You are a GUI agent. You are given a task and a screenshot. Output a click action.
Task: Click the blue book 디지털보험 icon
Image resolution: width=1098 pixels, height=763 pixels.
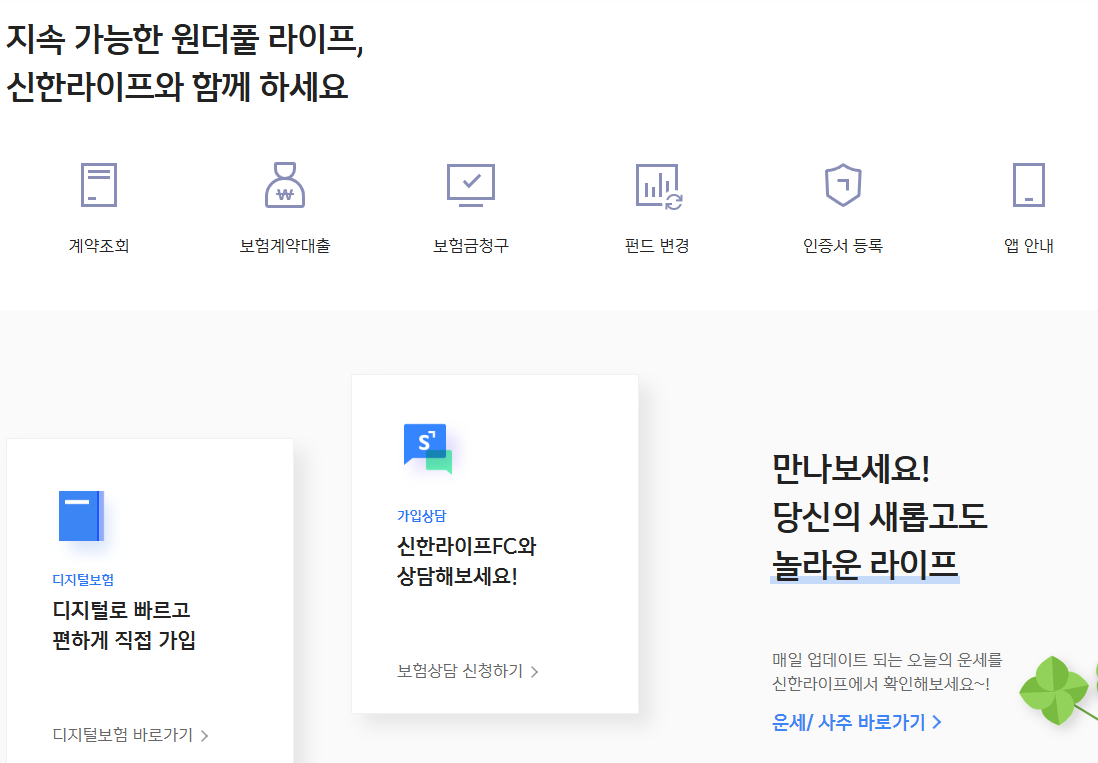81,516
